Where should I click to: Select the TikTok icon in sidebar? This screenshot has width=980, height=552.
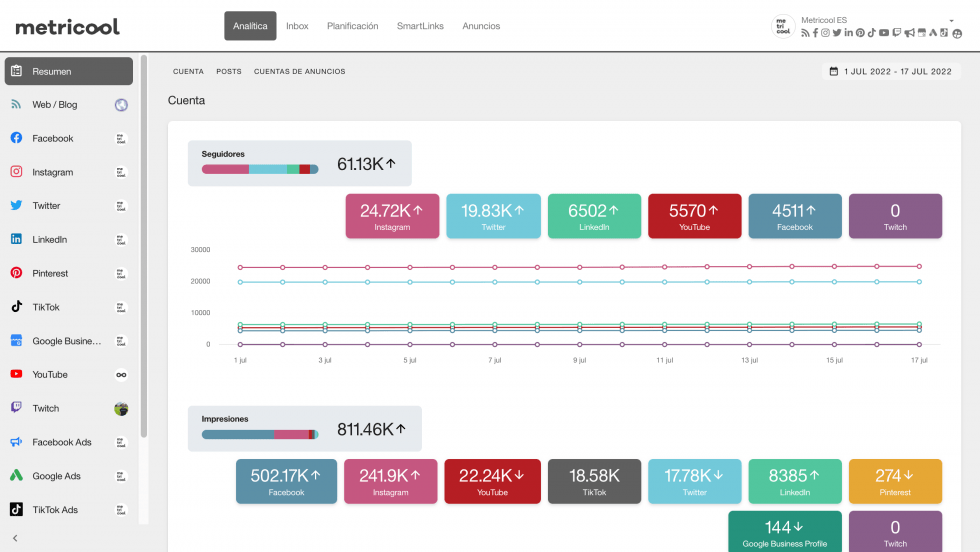coord(17,307)
